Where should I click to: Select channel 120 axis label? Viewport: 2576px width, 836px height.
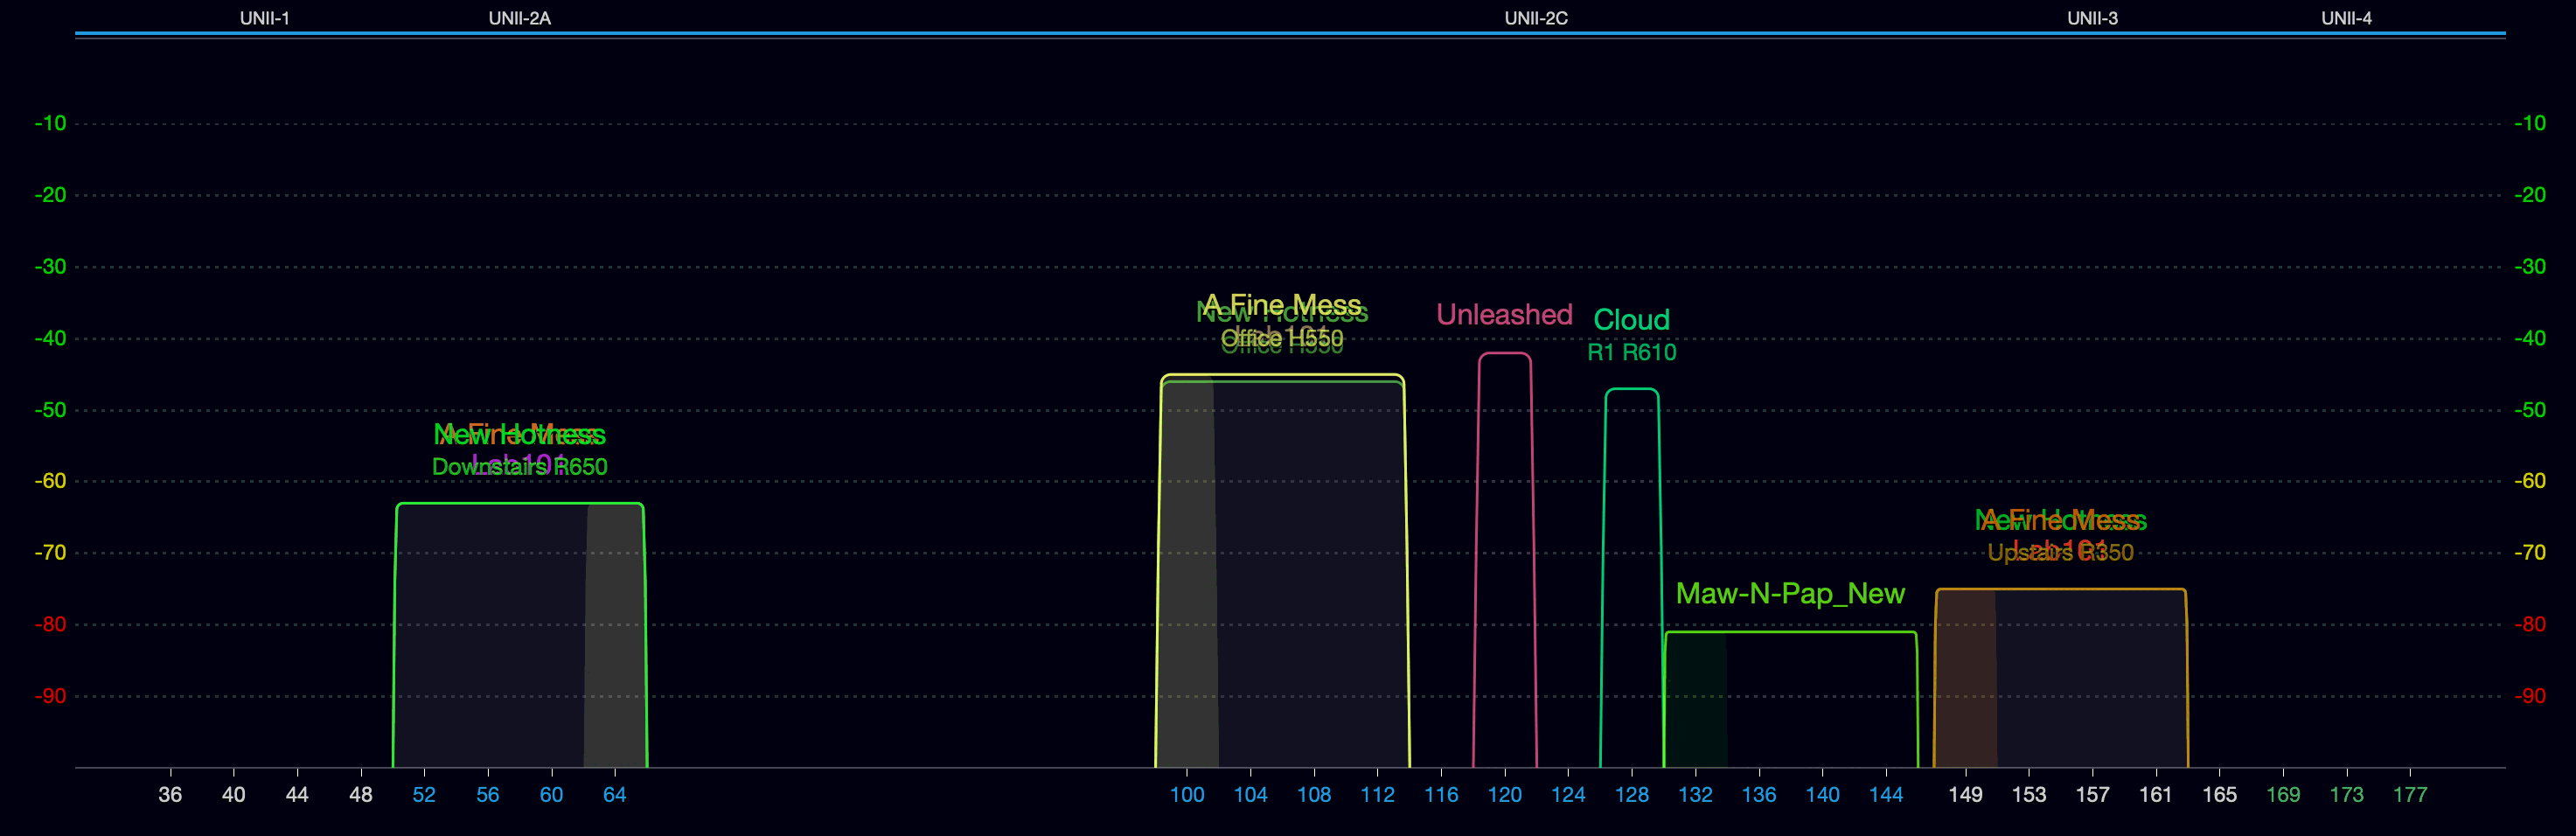pyautogui.click(x=1504, y=795)
